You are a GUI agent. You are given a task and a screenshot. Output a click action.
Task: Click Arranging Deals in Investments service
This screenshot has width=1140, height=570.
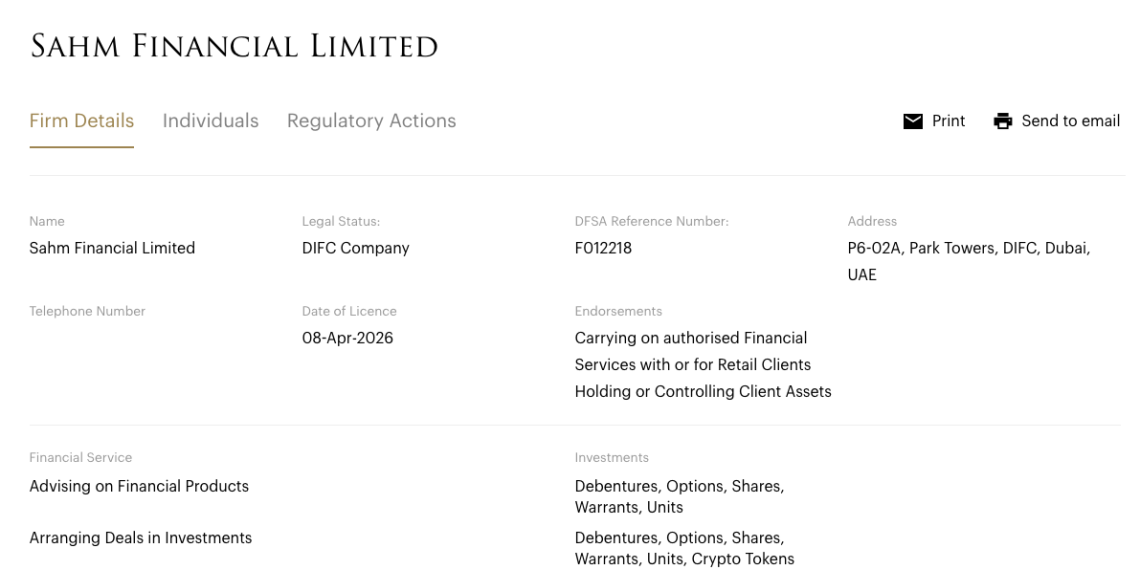[140, 538]
